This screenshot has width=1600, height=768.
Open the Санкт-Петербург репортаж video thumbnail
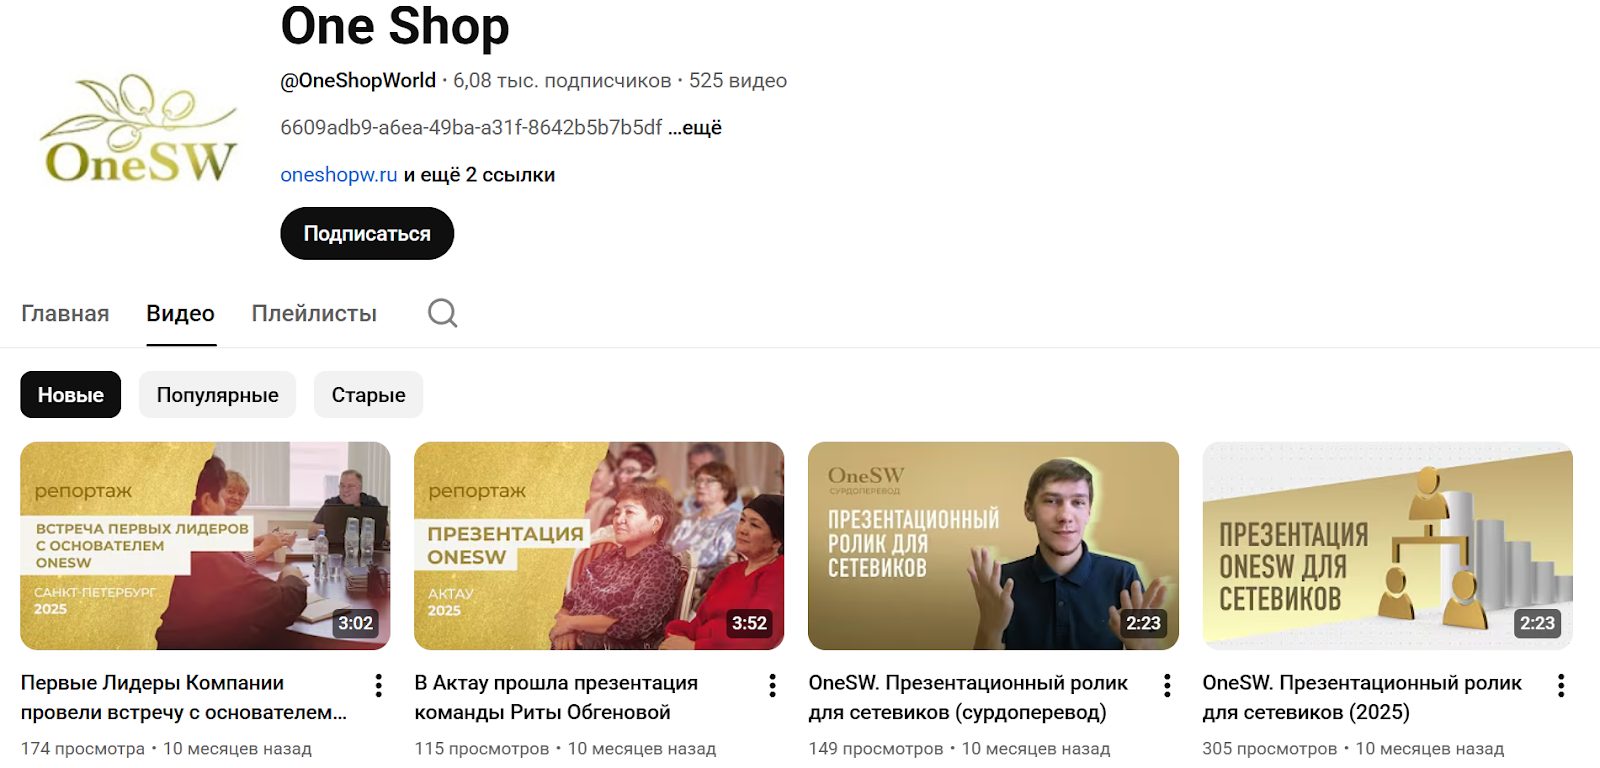pos(205,546)
